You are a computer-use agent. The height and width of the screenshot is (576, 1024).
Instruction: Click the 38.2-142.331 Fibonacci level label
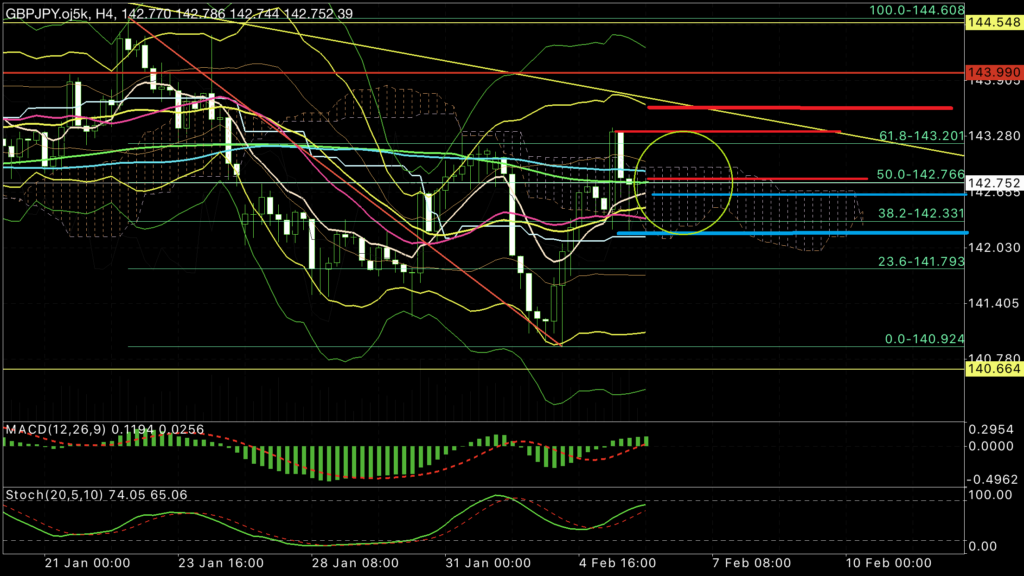[921, 213]
